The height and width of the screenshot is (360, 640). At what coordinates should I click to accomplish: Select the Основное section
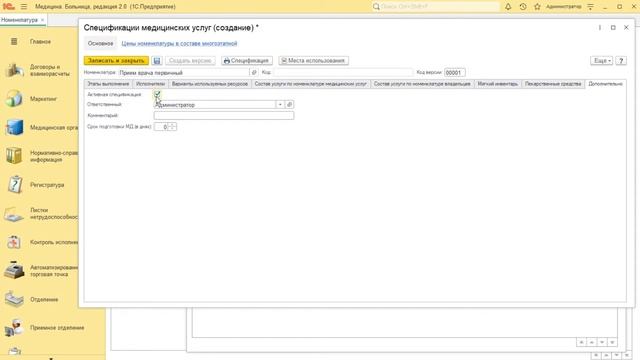point(100,43)
